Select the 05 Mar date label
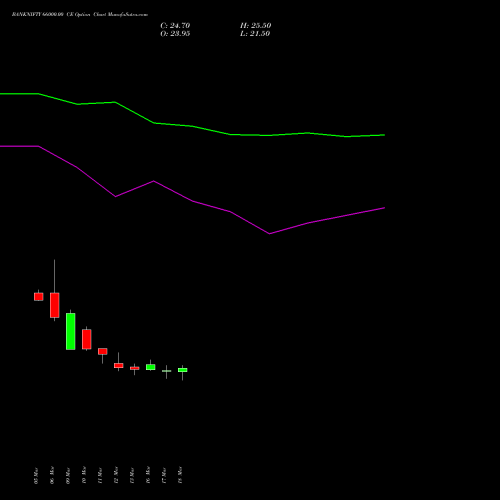 (x=36, y=476)
